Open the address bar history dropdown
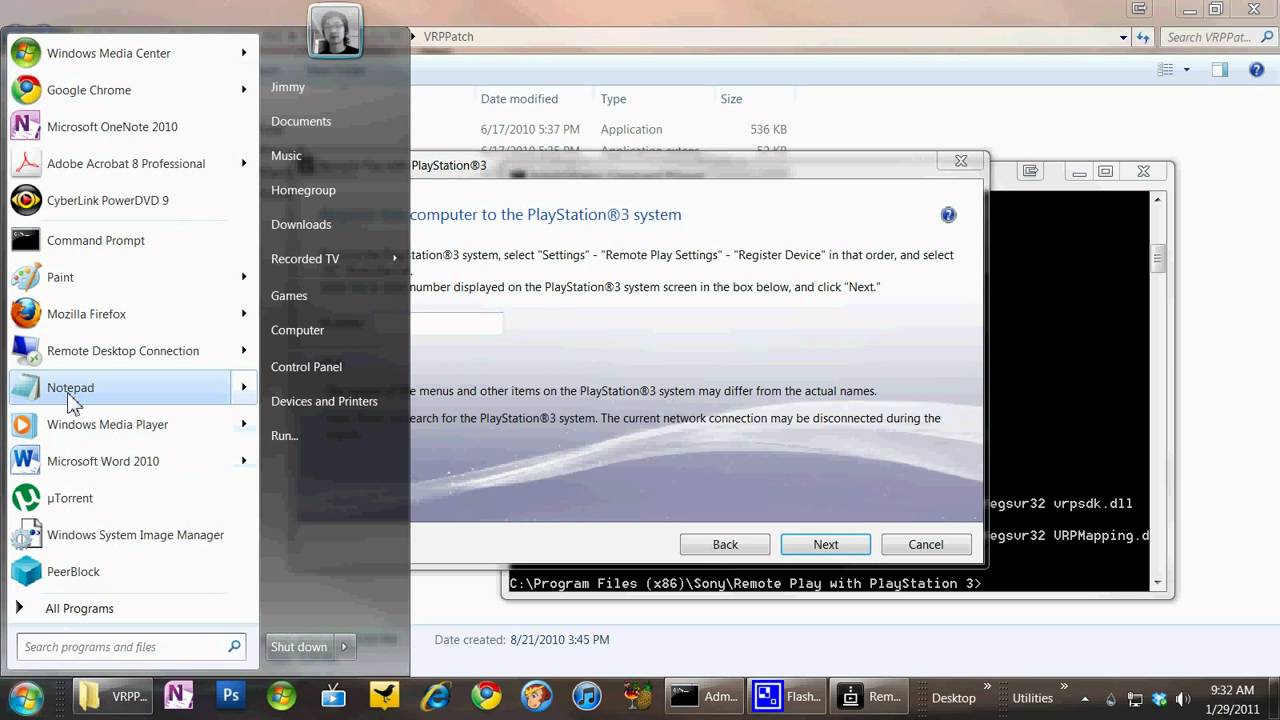The height and width of the screenshot is (720, 1280). coord(1123,37)
